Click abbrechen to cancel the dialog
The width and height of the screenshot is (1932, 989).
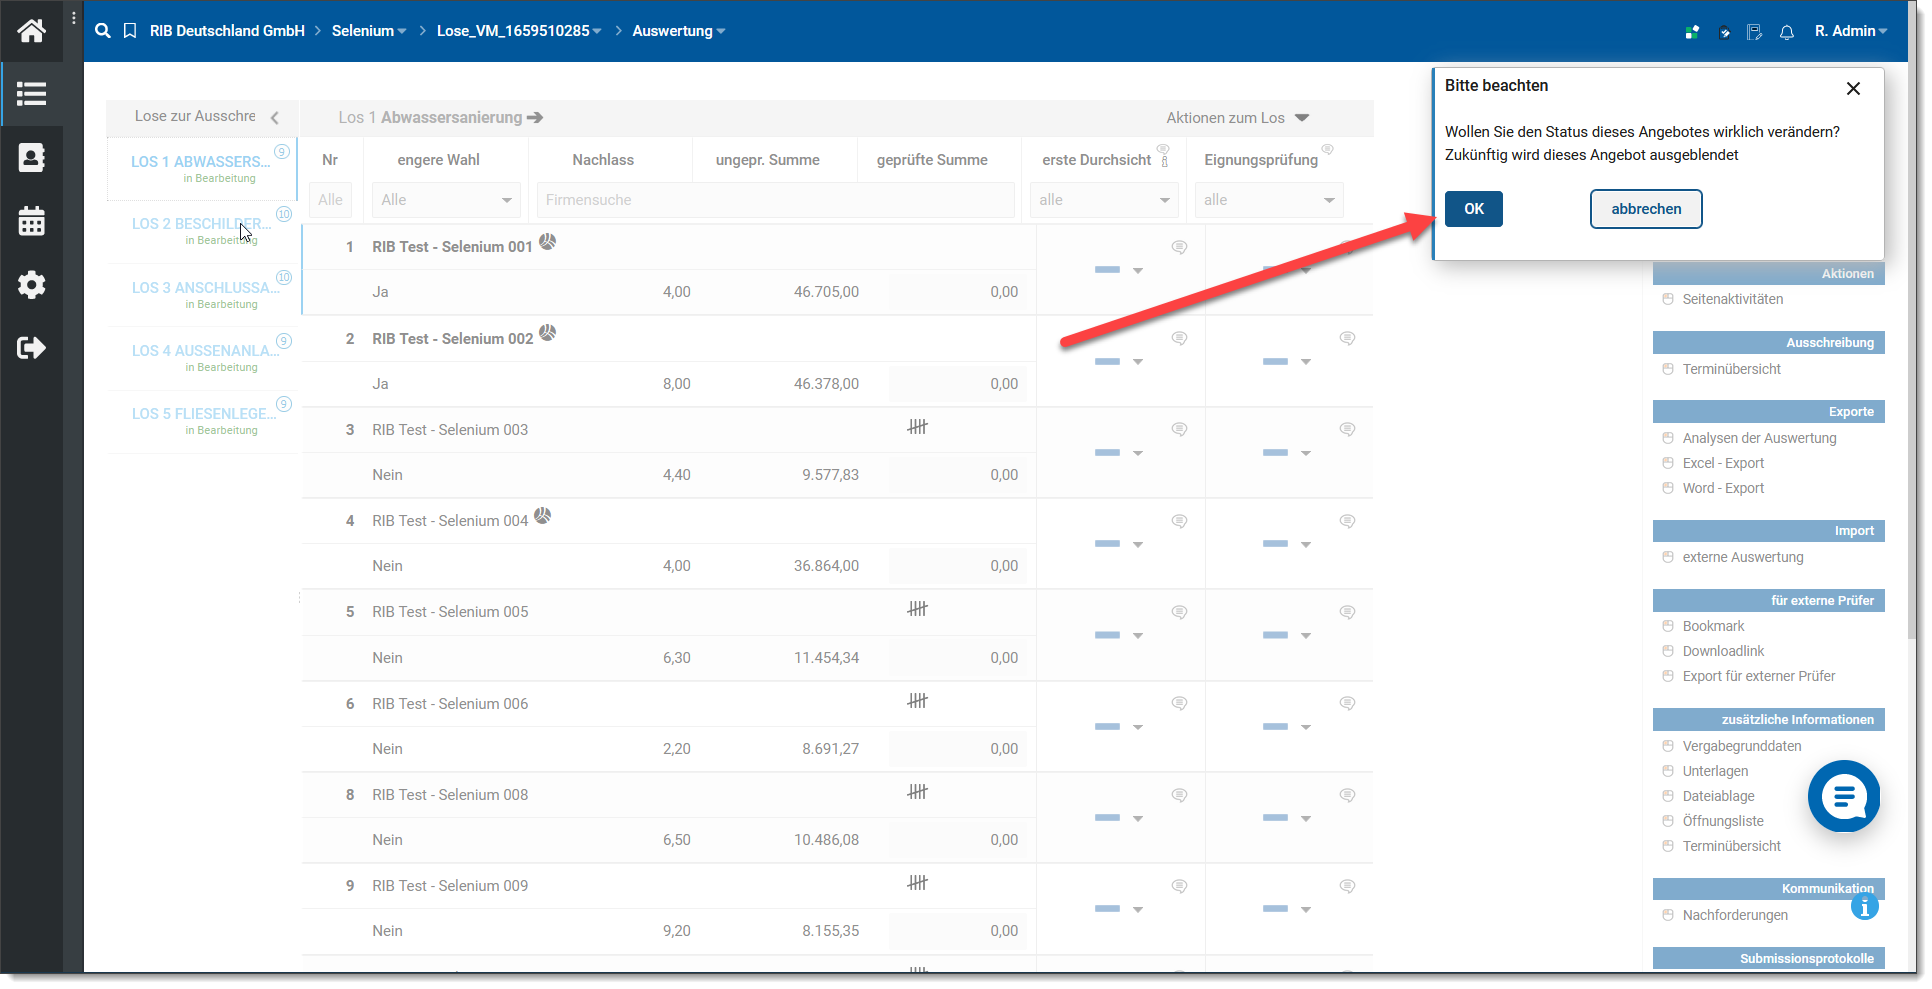click(1645, 209)
